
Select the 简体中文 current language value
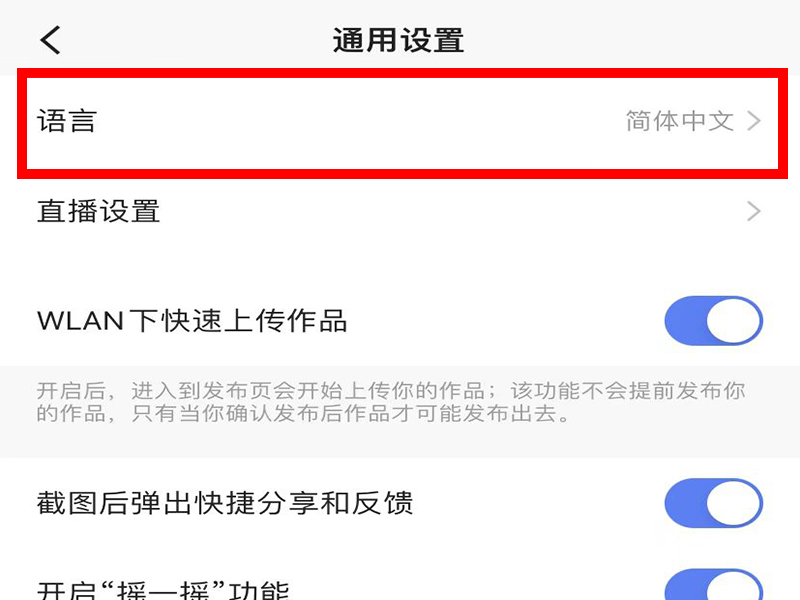(680, 121)
